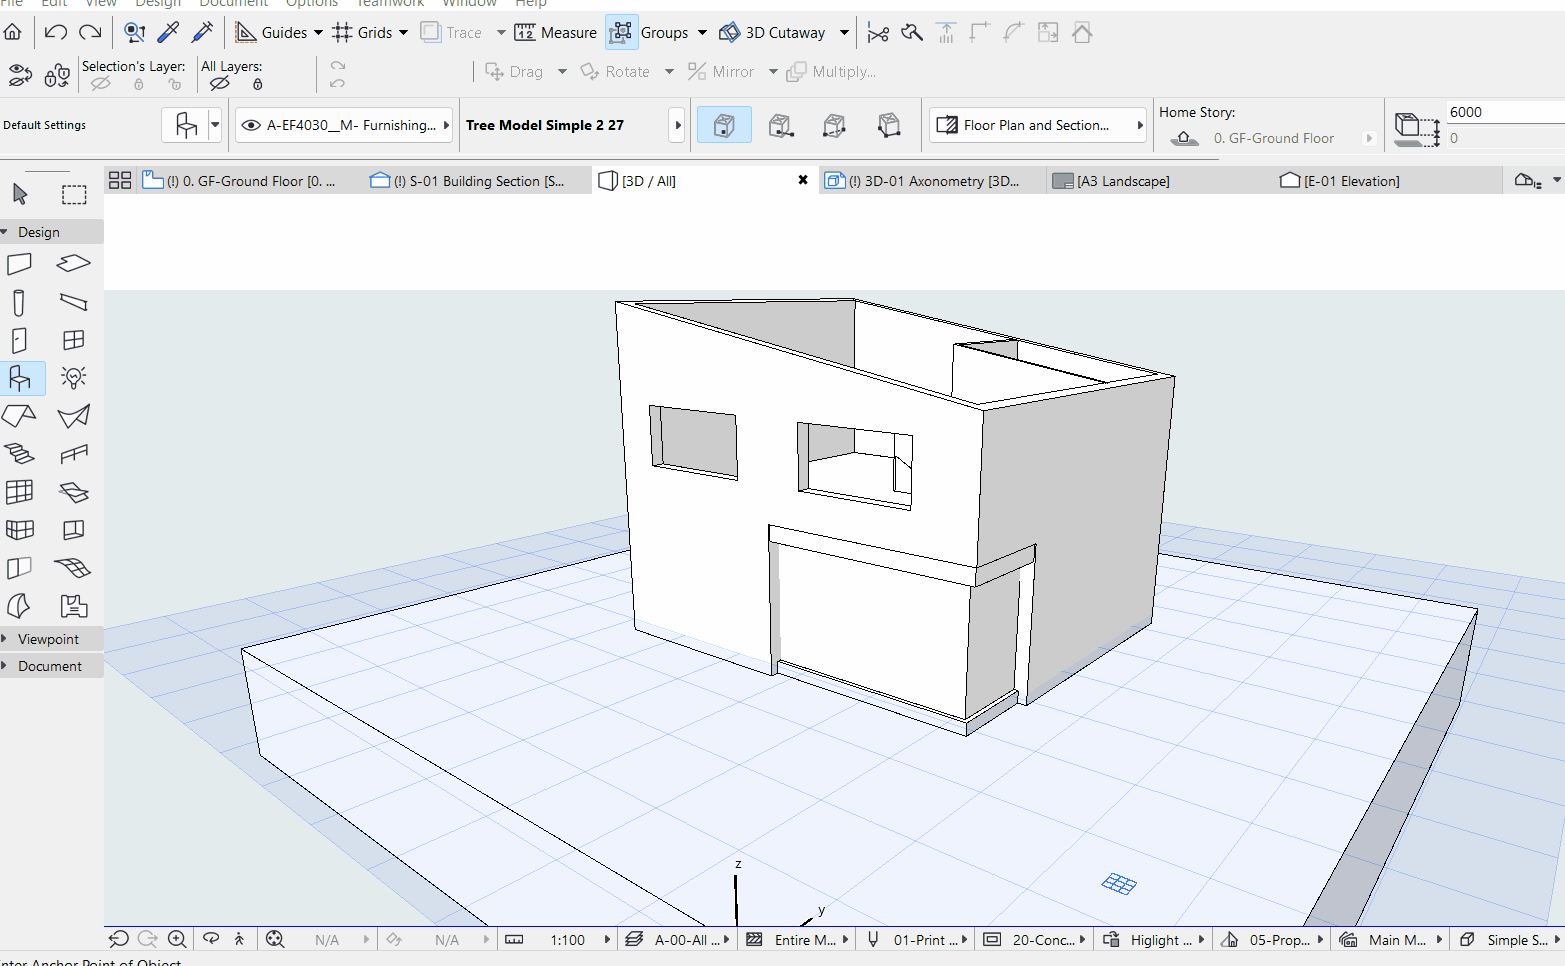
Task: Choose the Wall tool
Action: coord(20,264)
